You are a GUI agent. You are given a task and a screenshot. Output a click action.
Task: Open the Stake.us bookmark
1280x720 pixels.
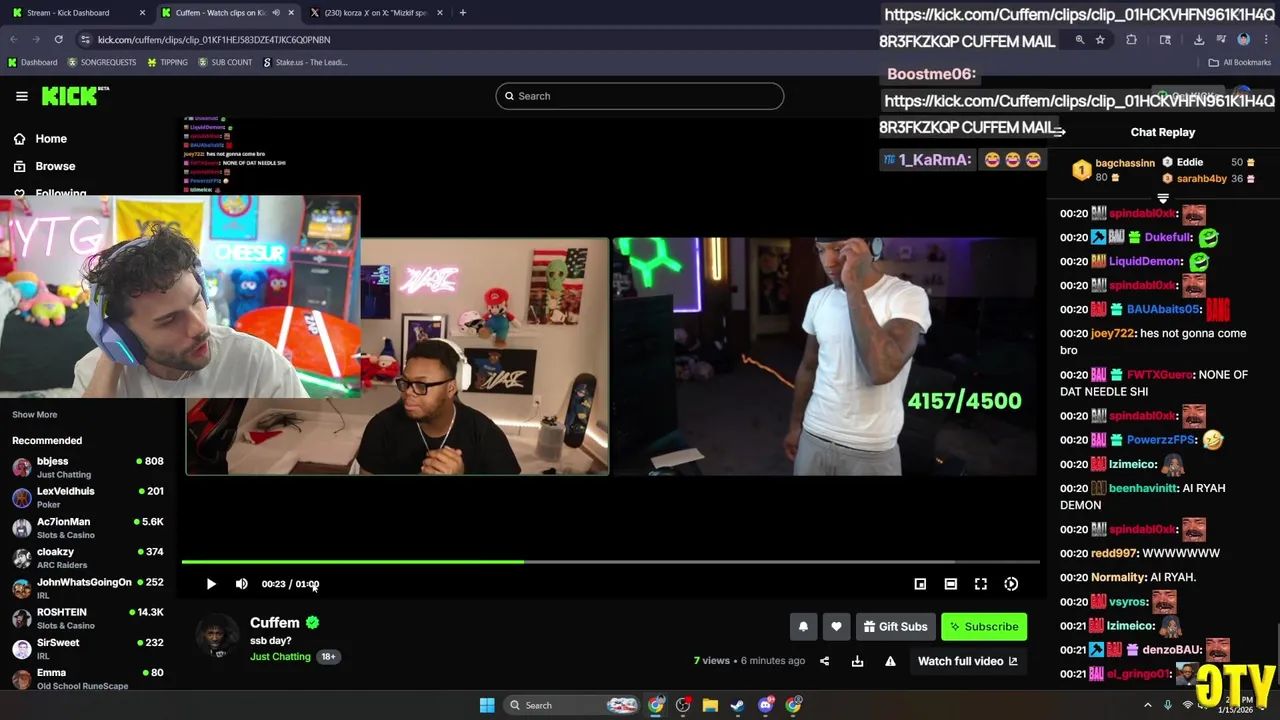305,62
